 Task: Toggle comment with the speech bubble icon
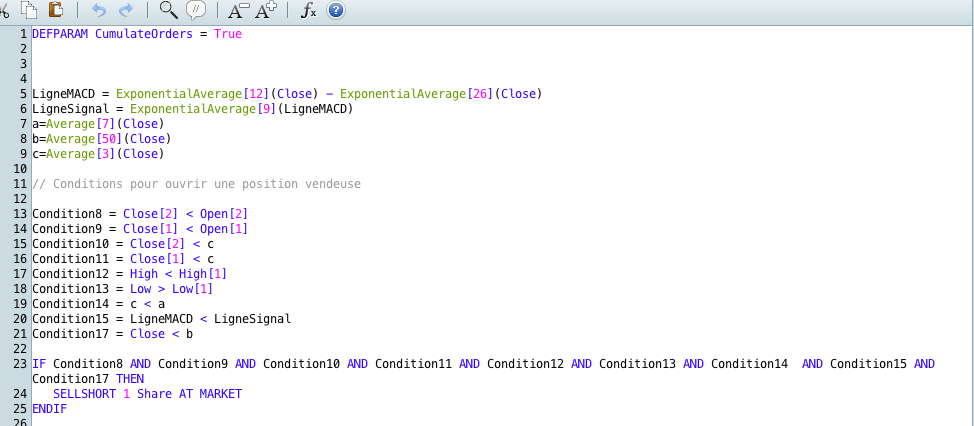click(196, 9)
